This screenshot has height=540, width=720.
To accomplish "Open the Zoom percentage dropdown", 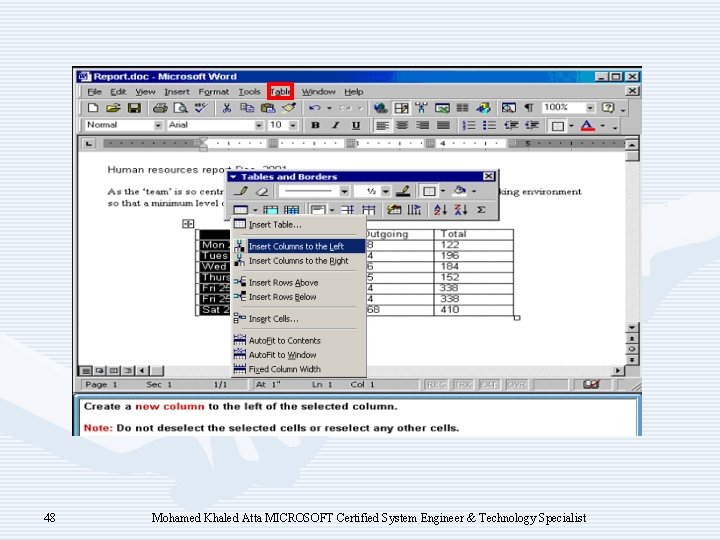I will pyautogui.click(x=590, y=108).
